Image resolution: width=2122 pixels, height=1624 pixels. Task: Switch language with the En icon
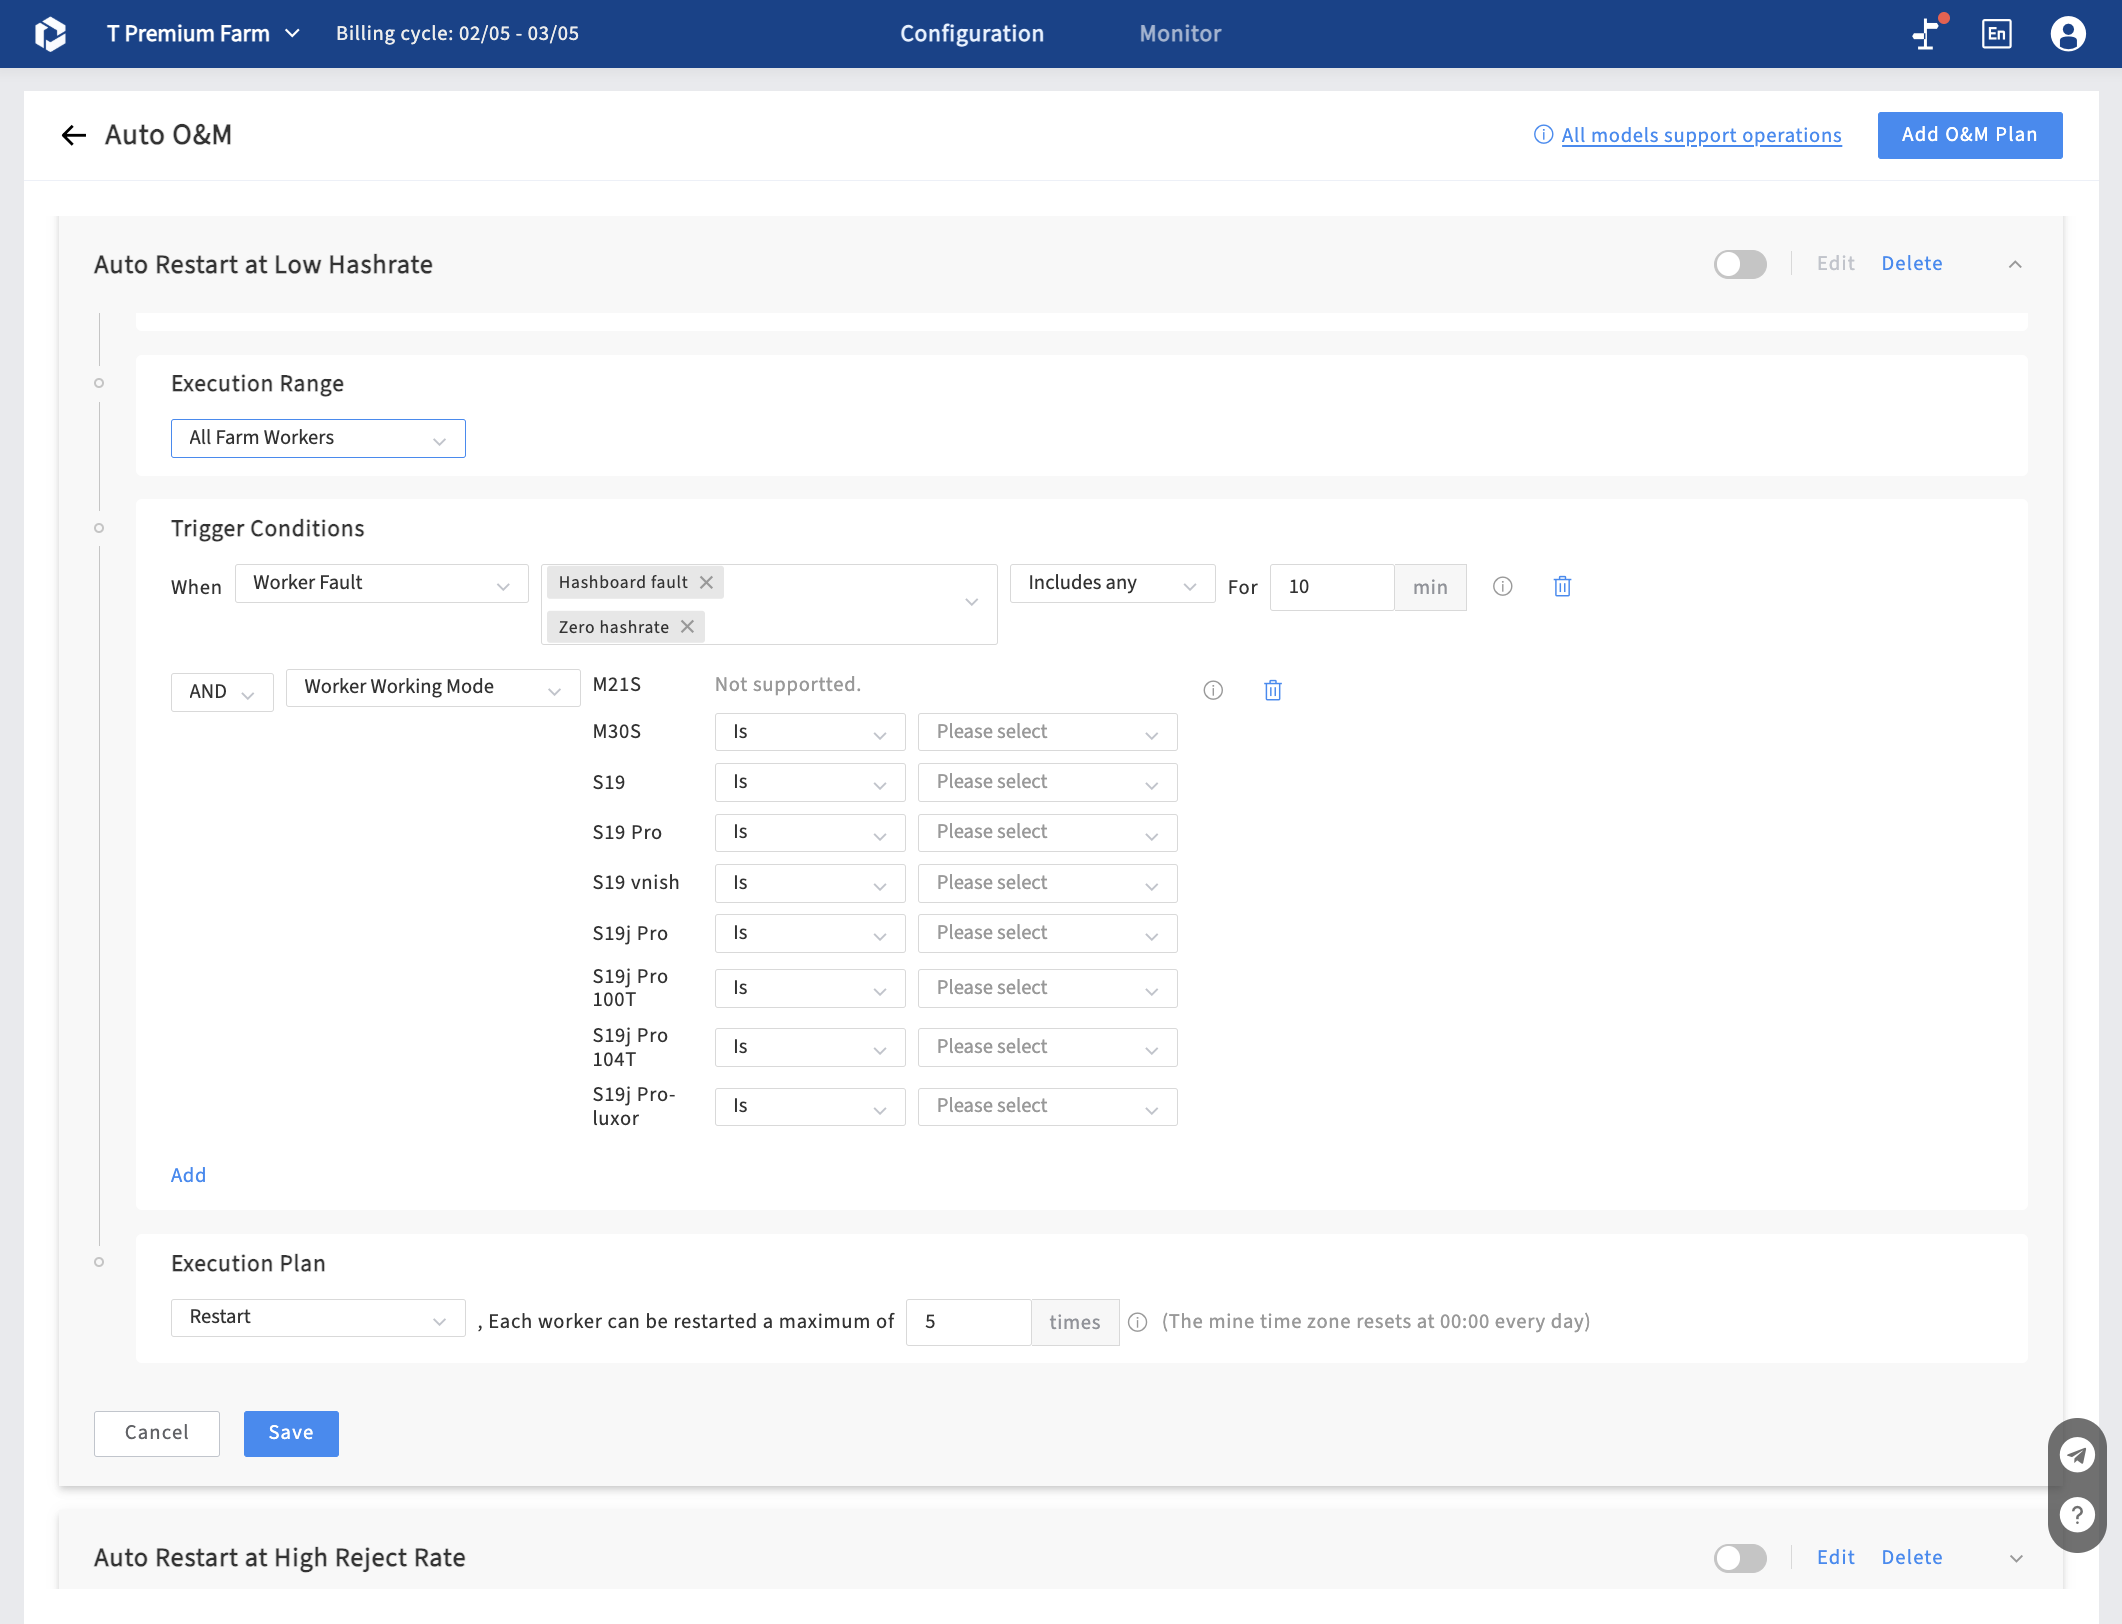point(1996,34)
